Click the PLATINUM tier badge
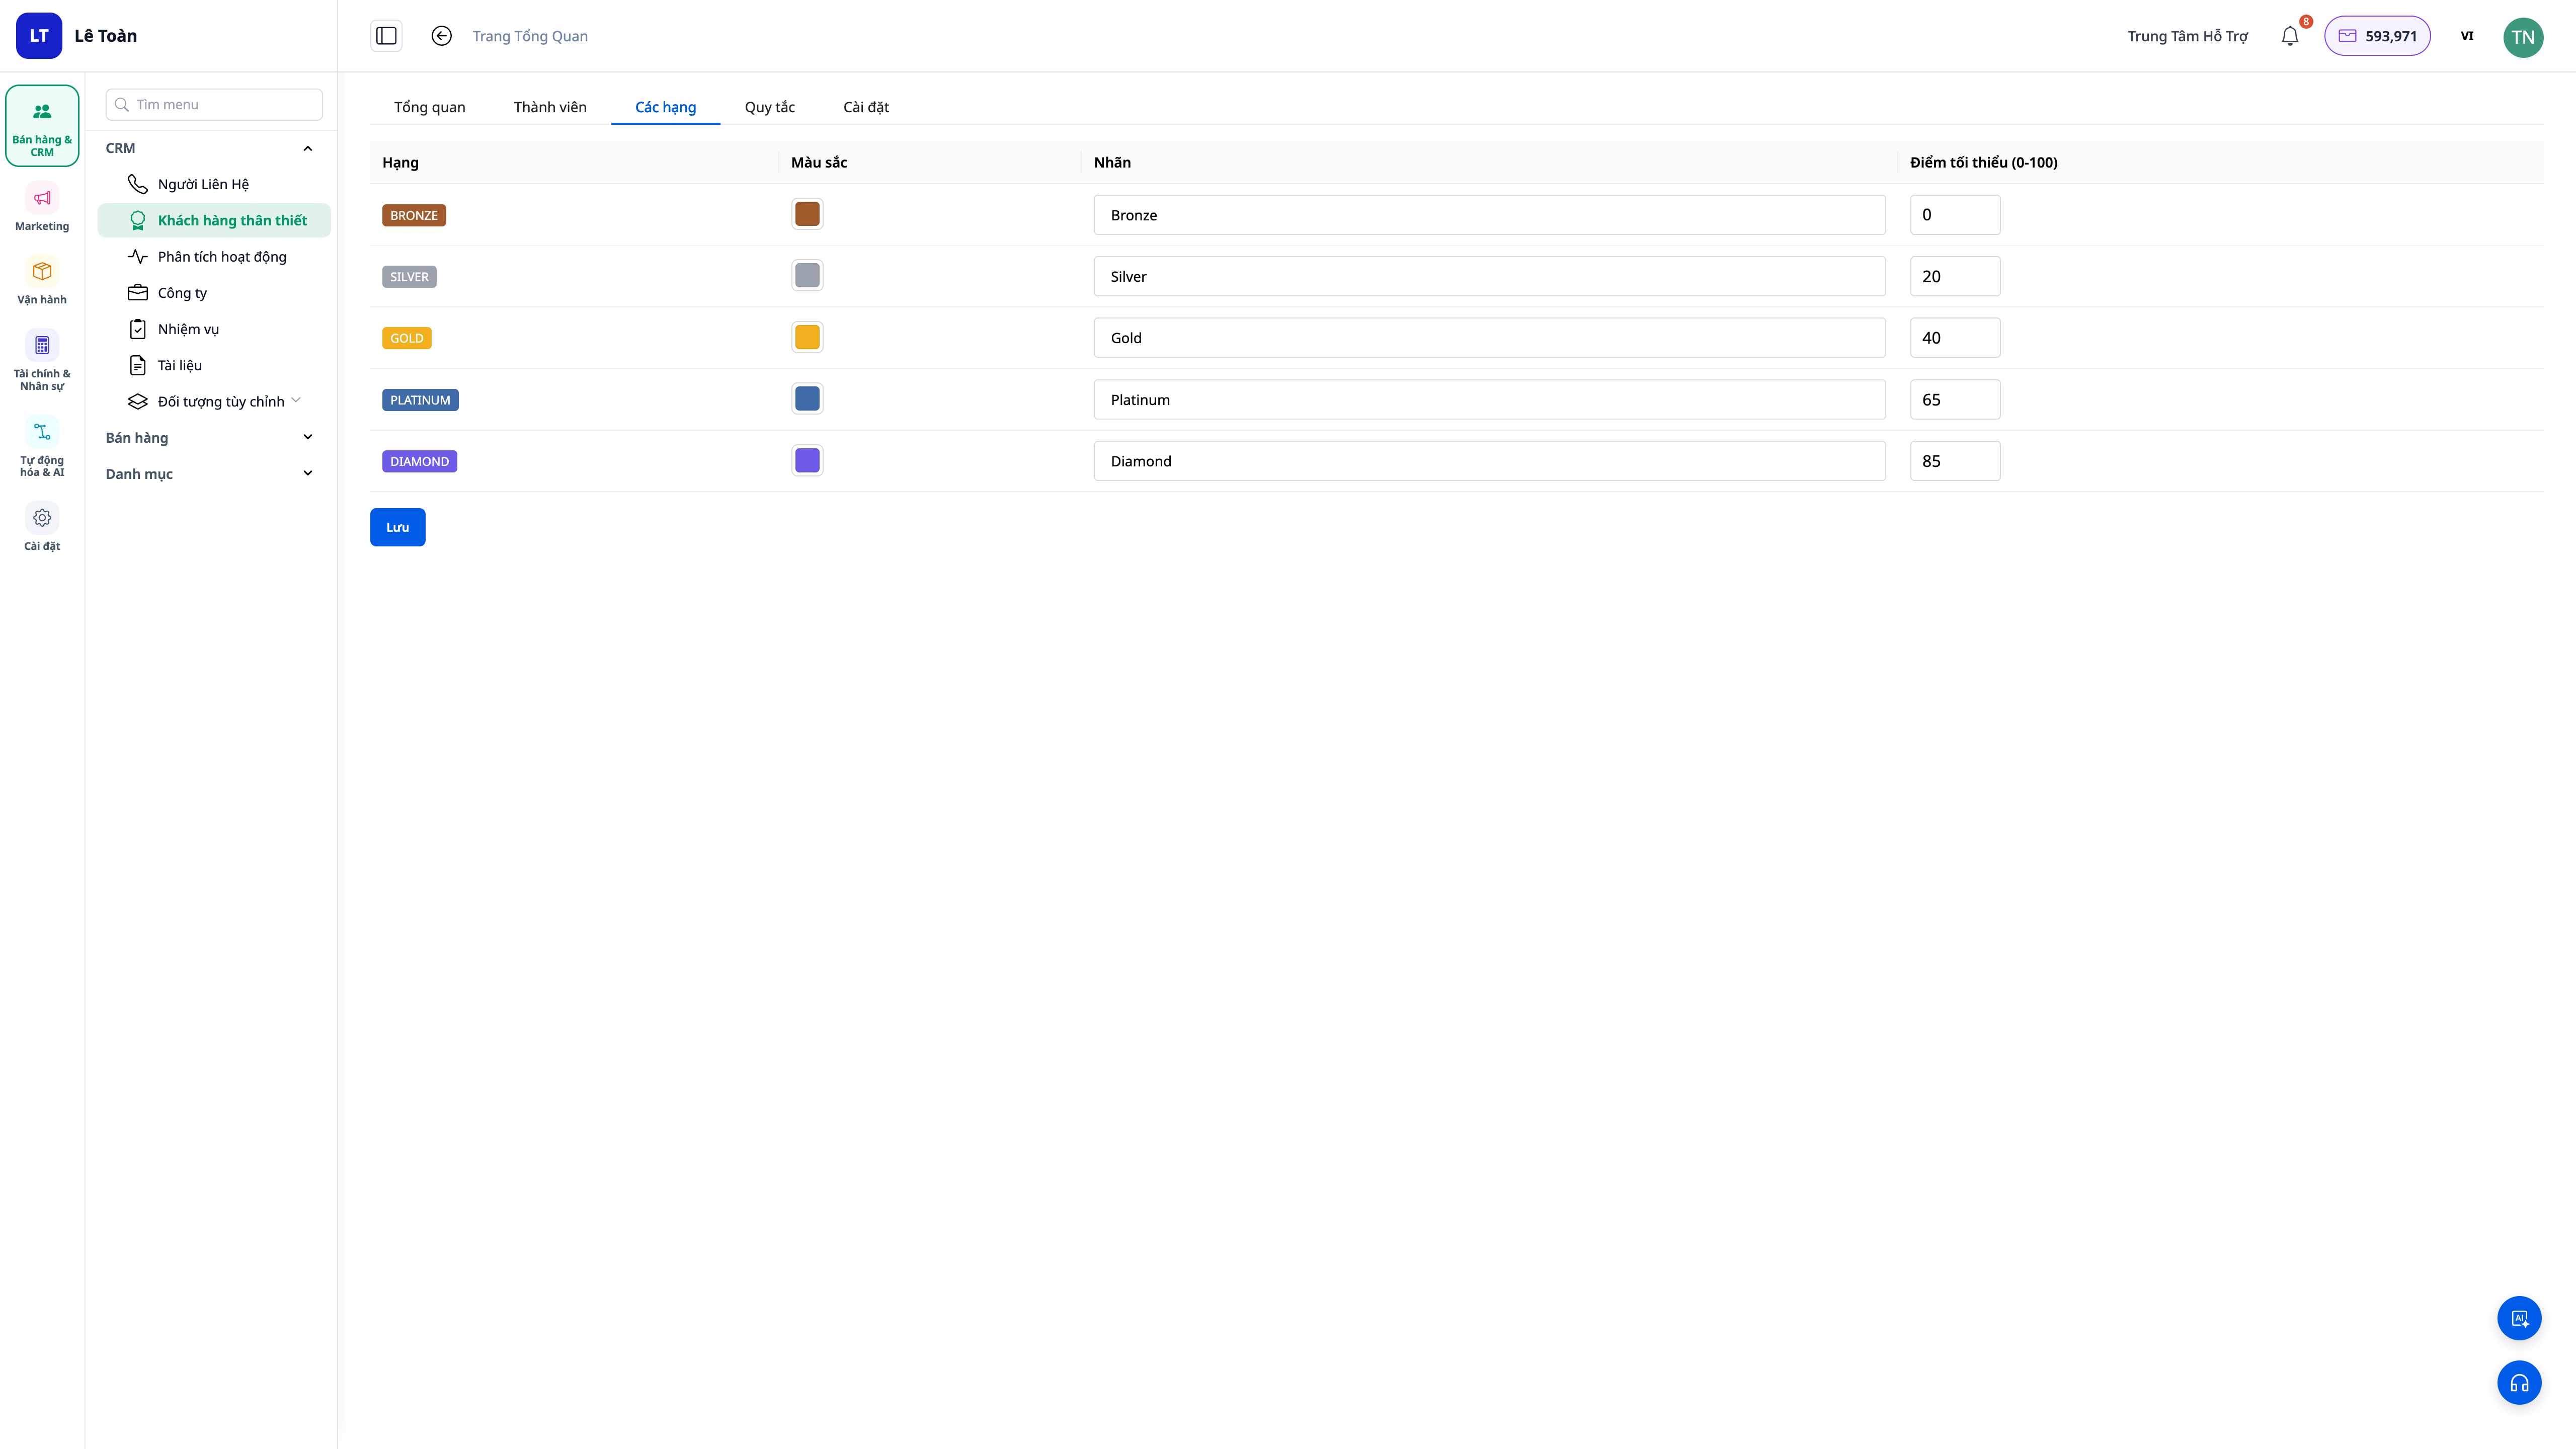 pos(420,400)
